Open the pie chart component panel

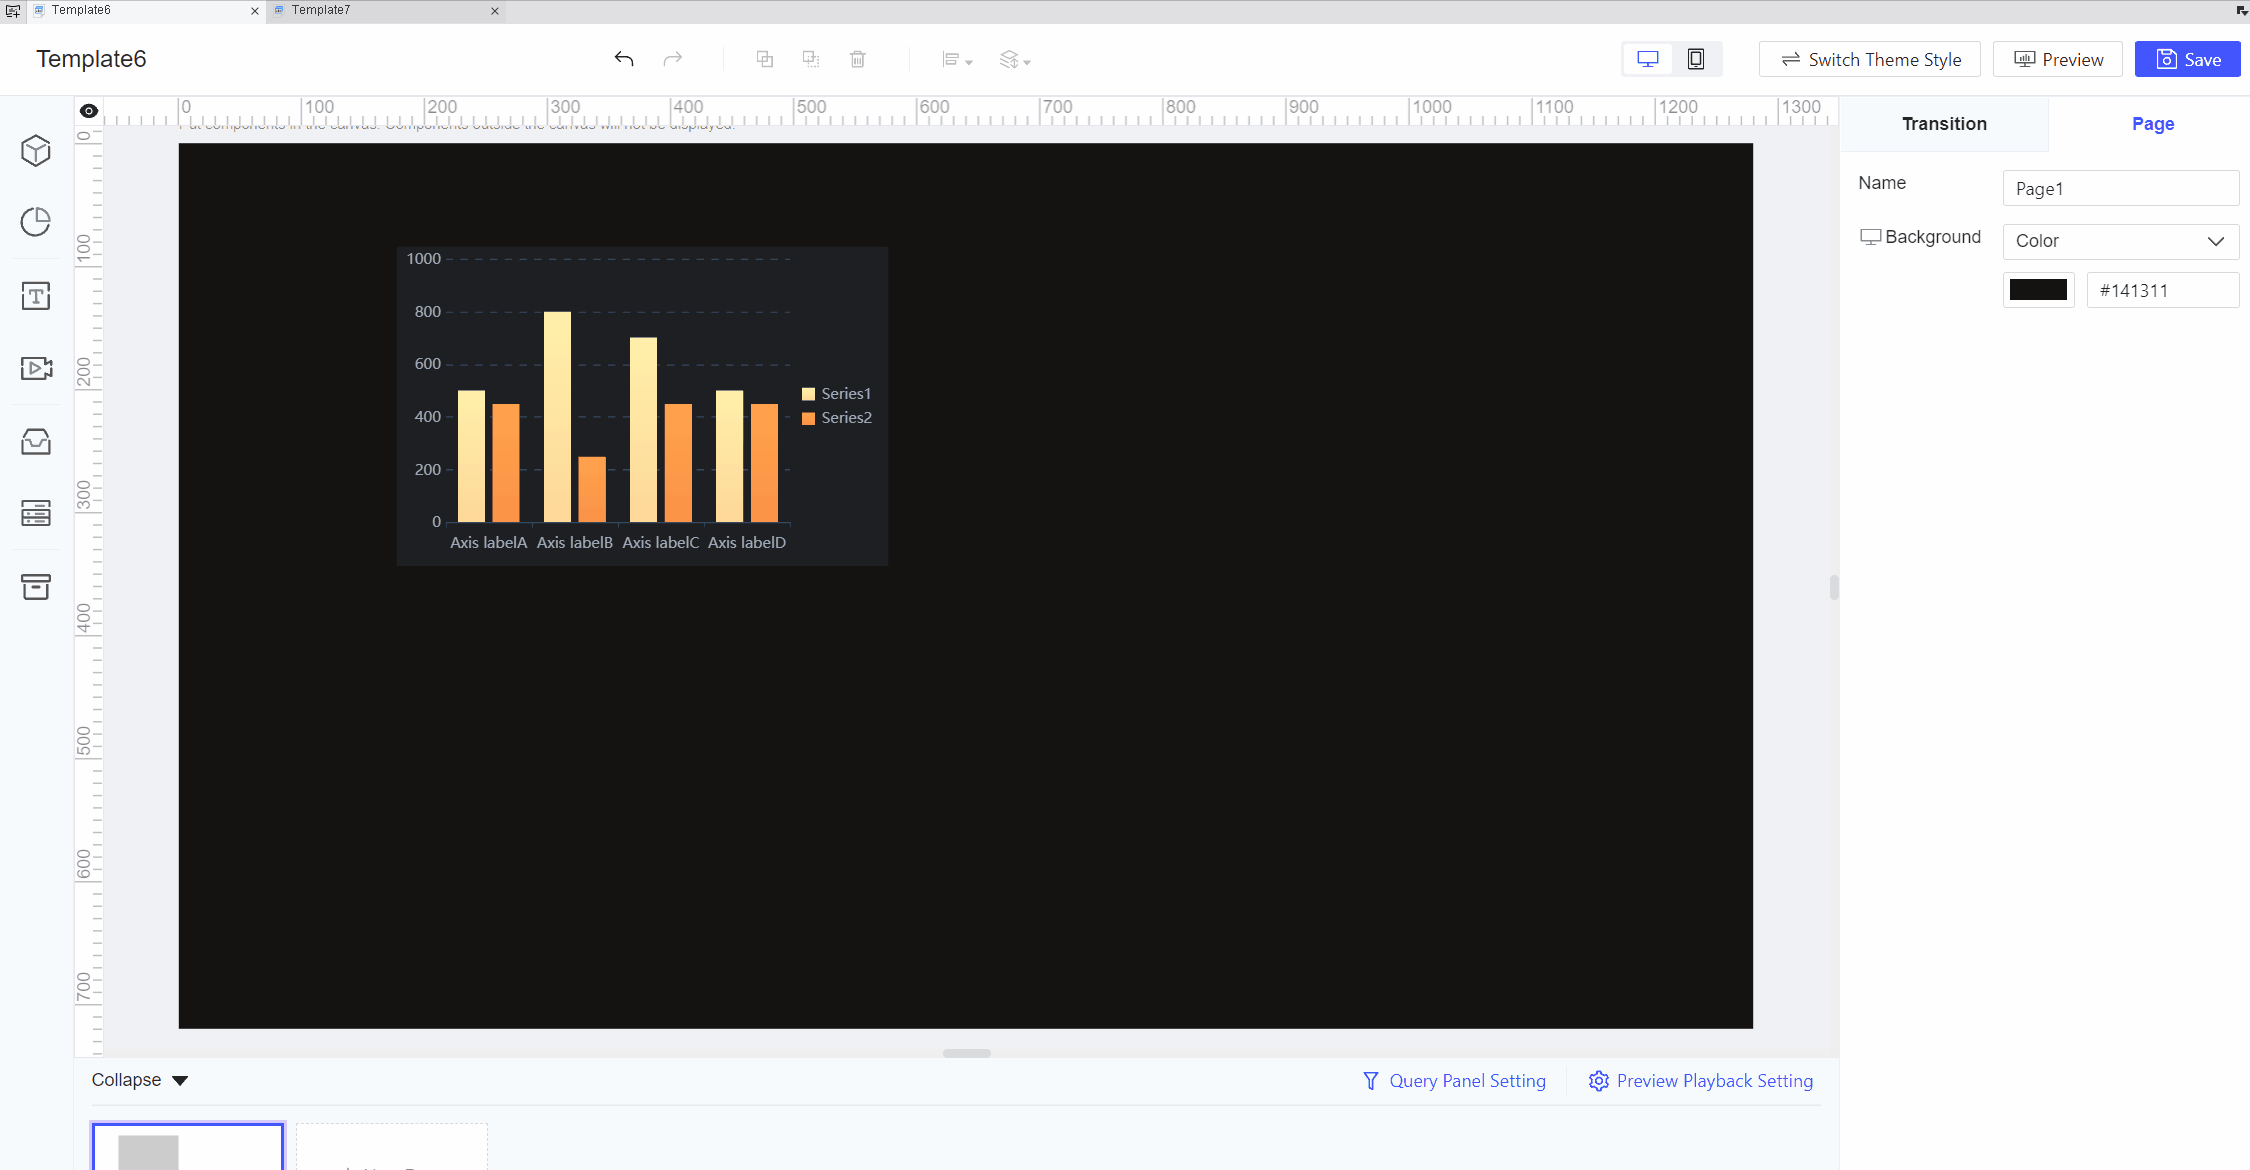coord(36,222)
